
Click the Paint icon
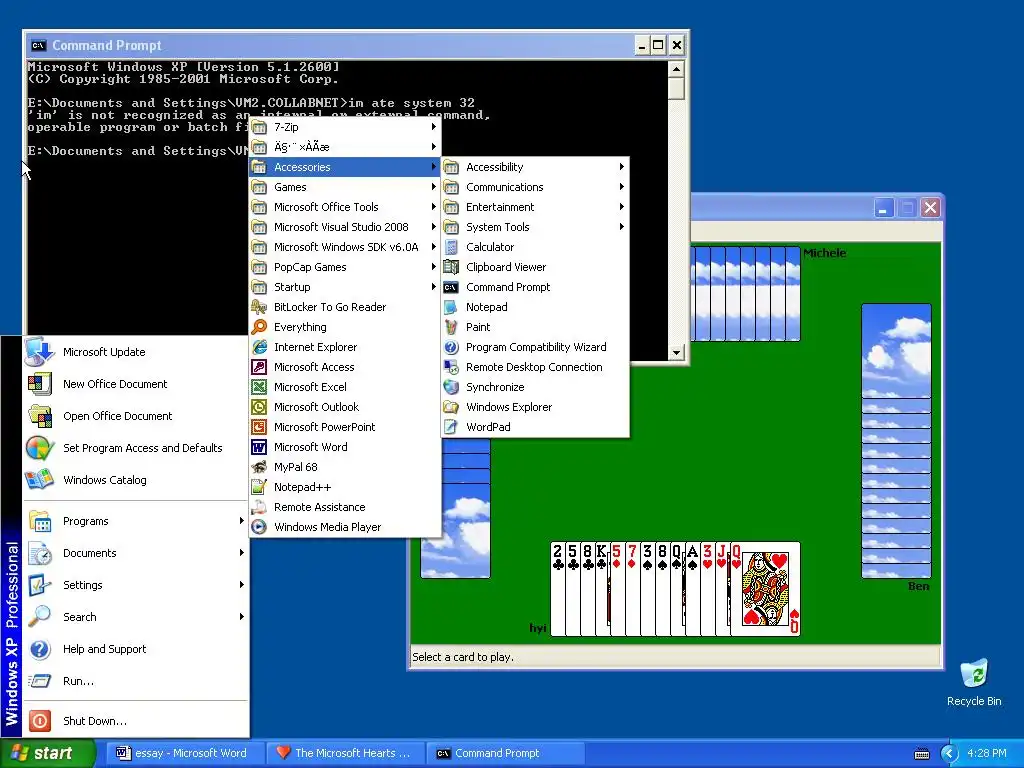(451, 327)
